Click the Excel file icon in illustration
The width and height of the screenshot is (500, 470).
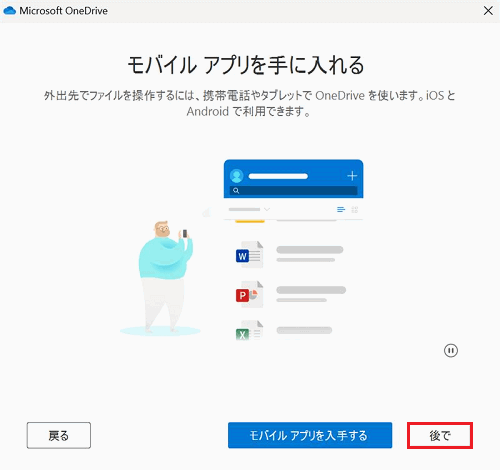tap(249, 331)
